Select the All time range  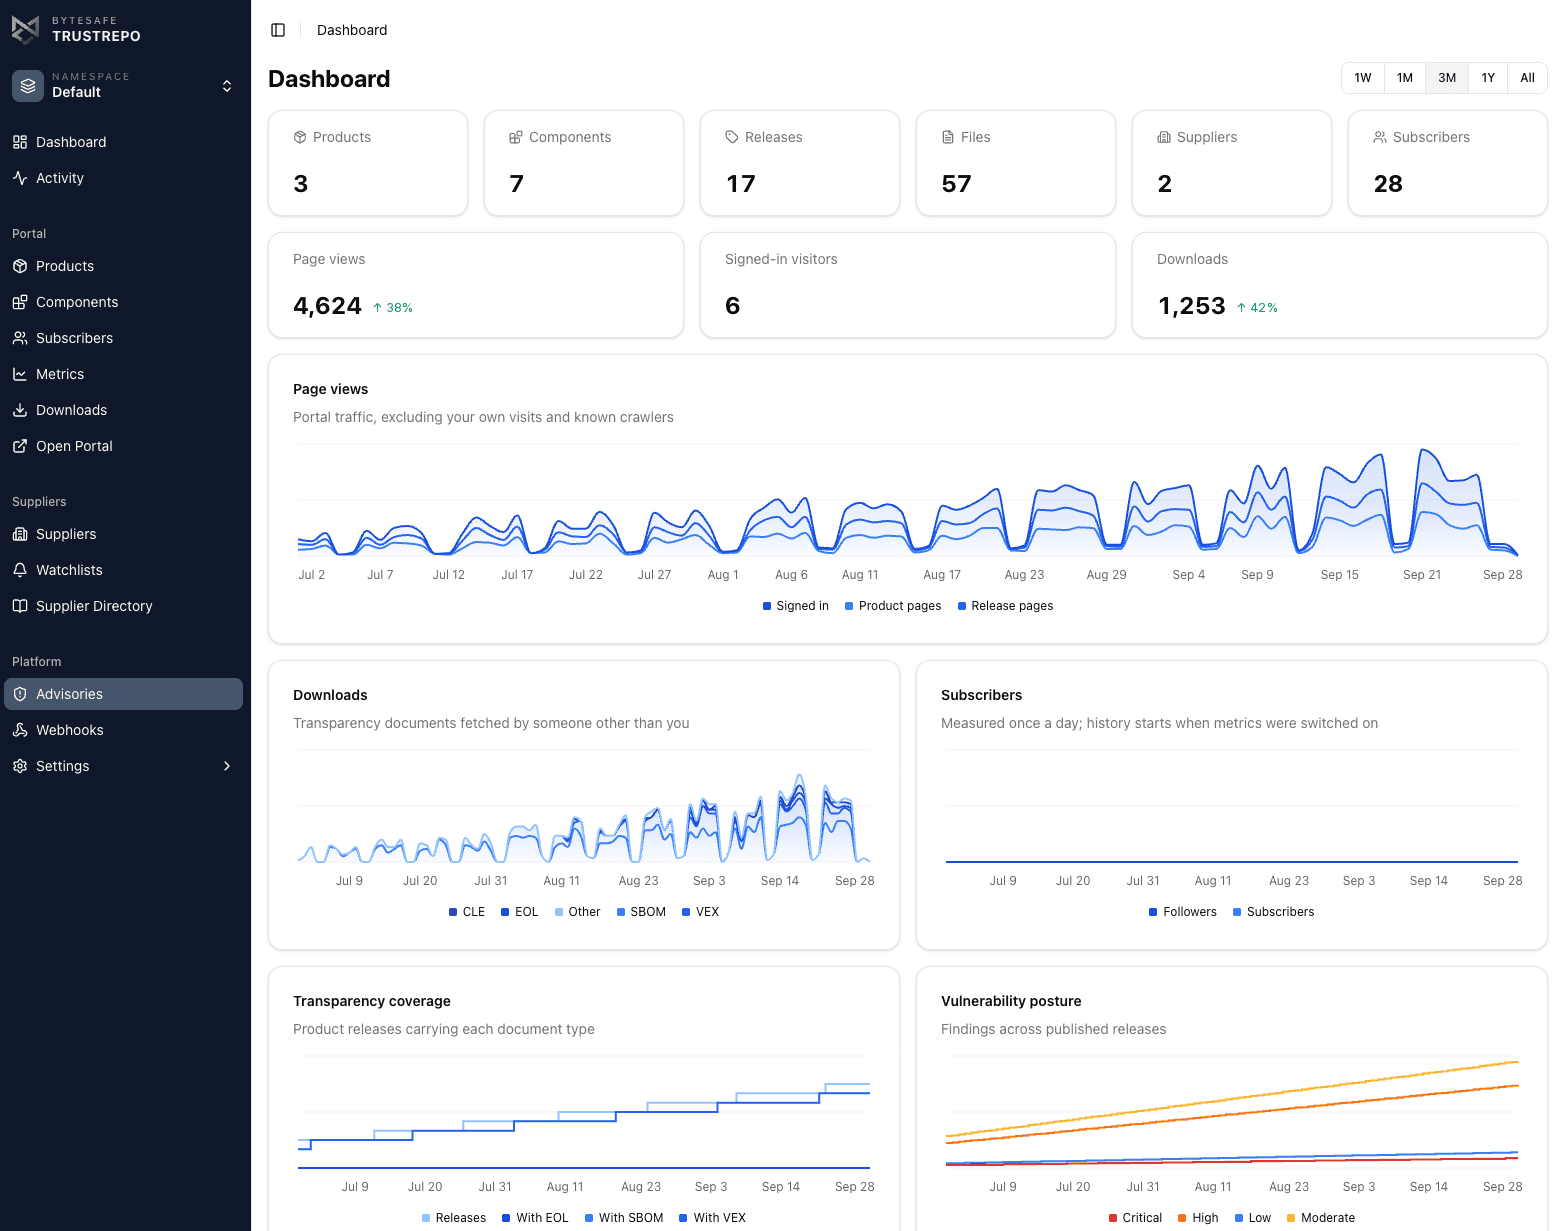point(1527,78)
